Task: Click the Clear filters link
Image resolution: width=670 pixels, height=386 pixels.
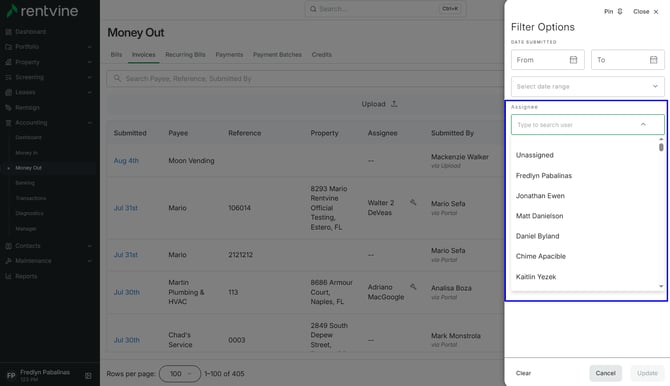Action: click(523, 373)
